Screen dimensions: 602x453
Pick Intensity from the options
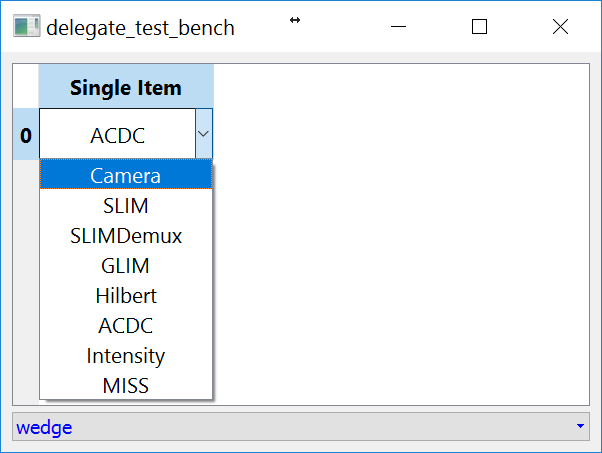126,356
